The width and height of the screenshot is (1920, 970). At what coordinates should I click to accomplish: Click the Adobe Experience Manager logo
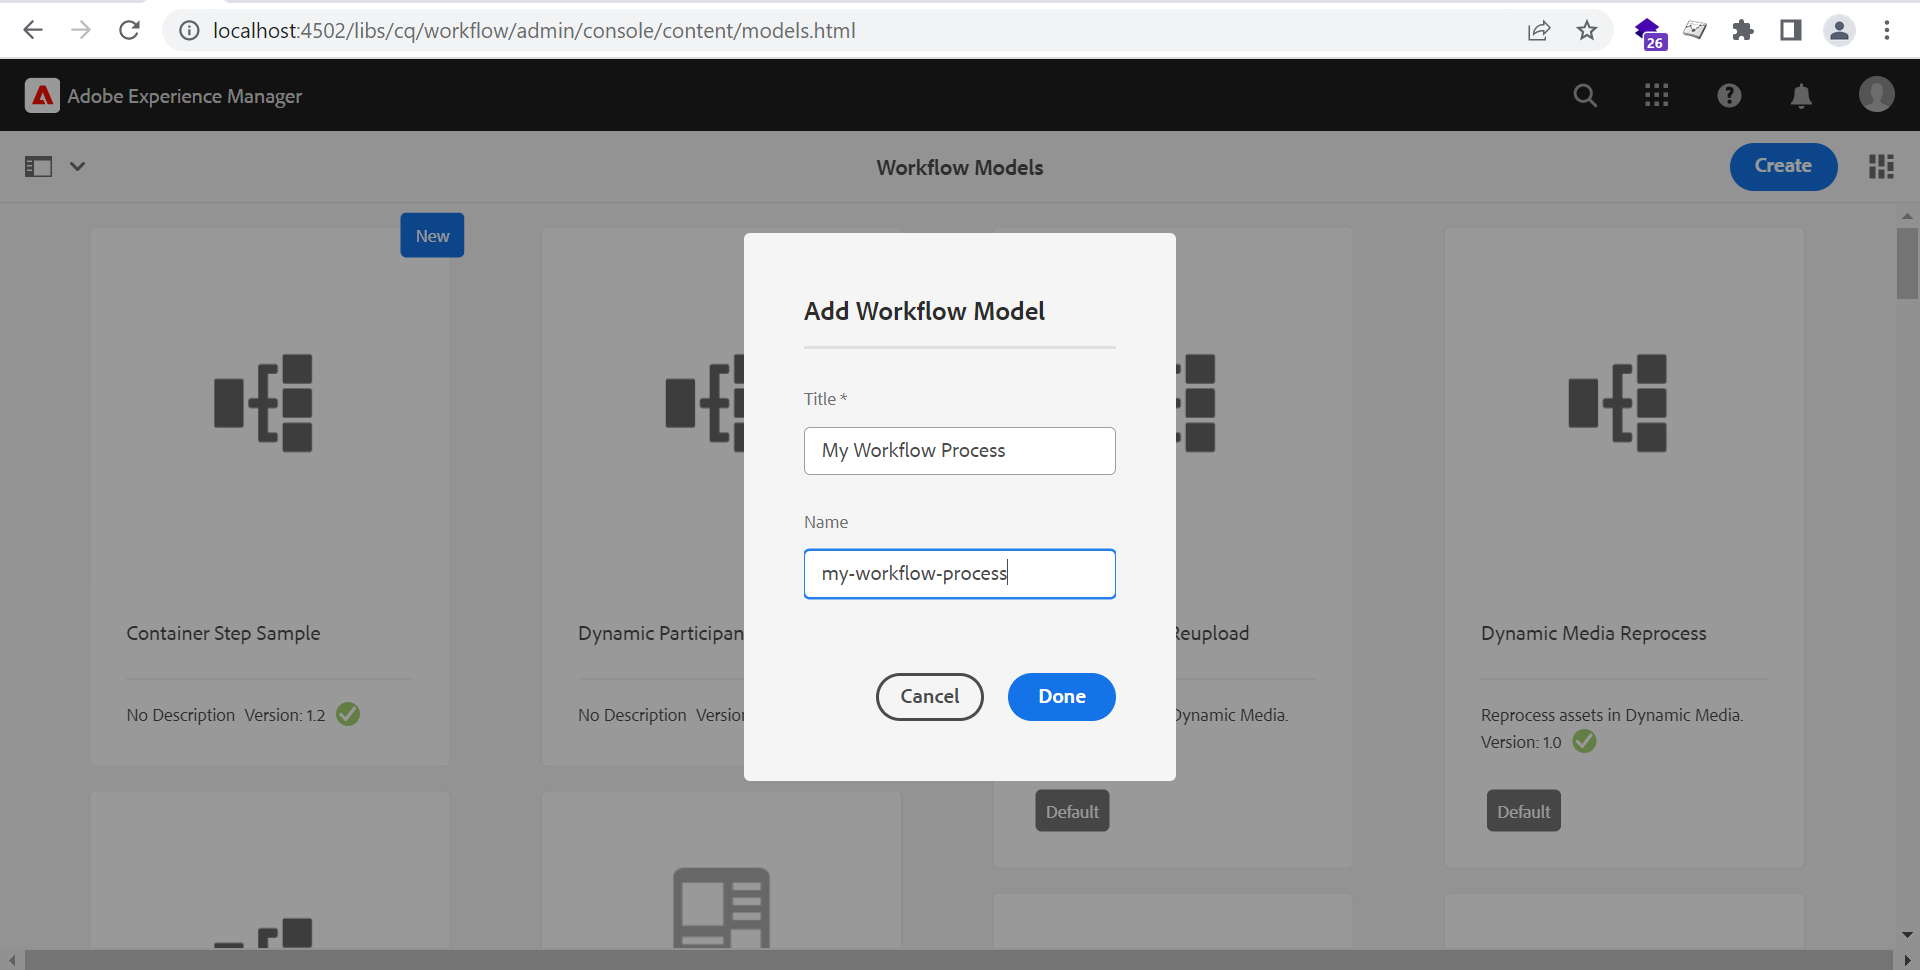point(41,95)
